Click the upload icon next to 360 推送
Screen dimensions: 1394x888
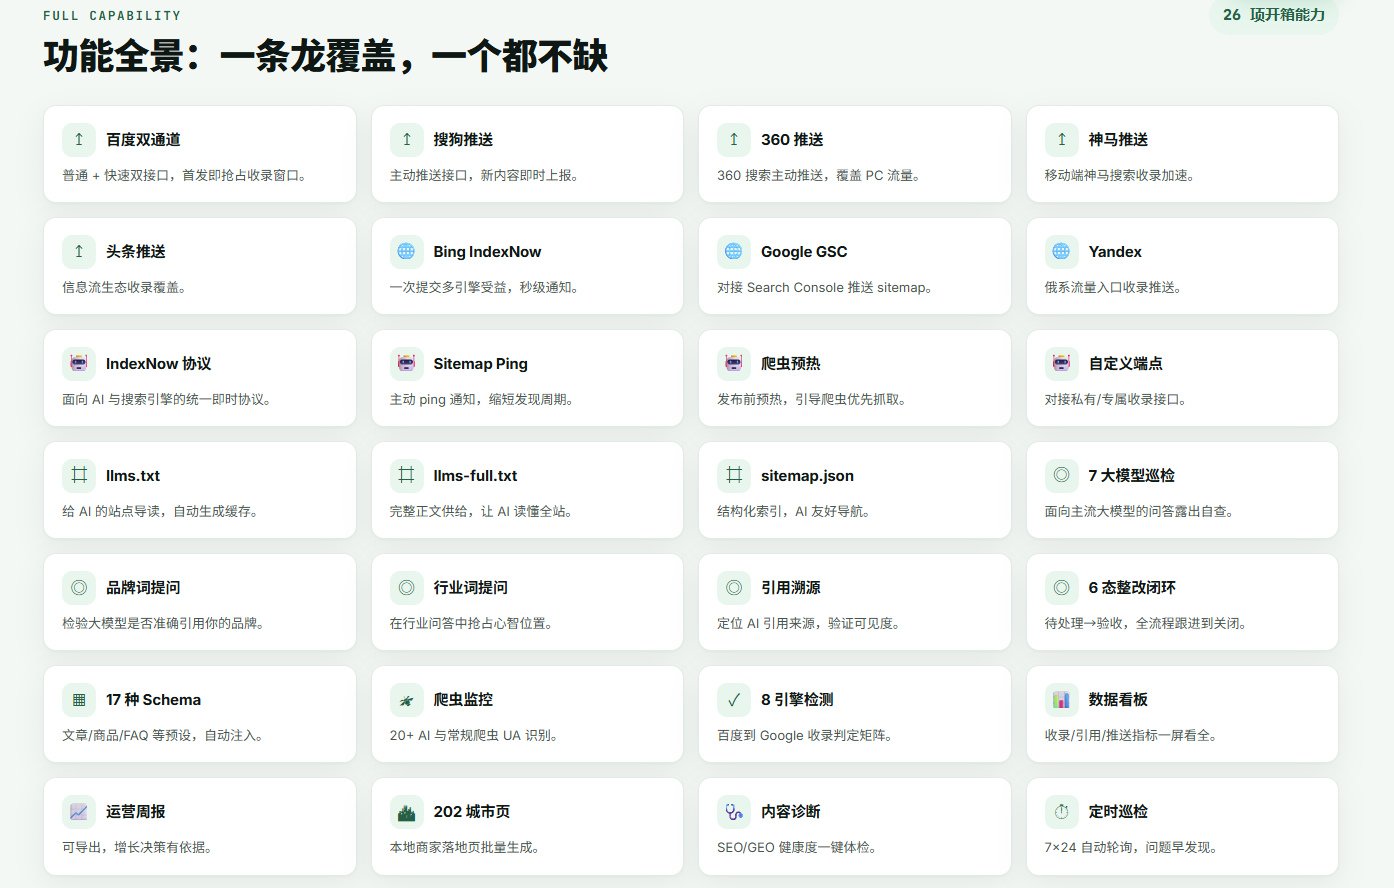coord(734,140)
